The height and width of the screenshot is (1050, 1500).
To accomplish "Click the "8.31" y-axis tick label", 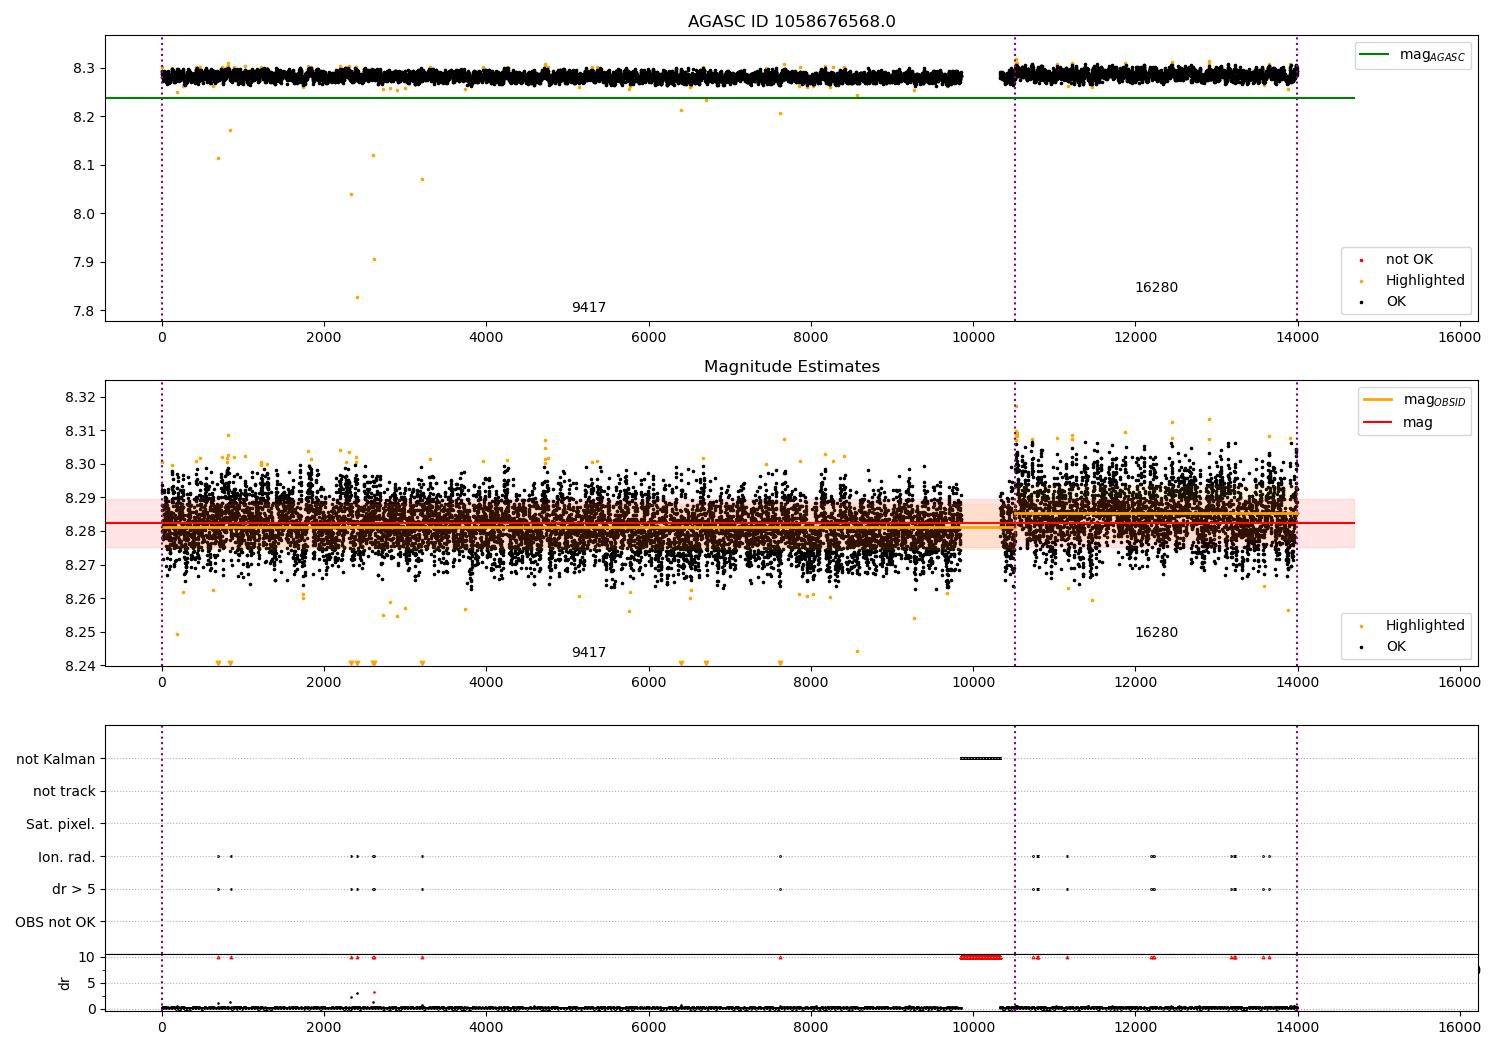I will coord(80,431).
